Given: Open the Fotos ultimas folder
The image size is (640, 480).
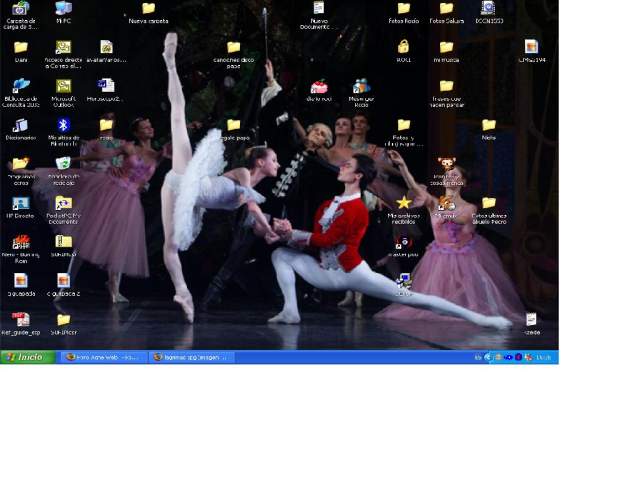Looking at the screenshot, I should pyautogui.click(x=489, y=203).
